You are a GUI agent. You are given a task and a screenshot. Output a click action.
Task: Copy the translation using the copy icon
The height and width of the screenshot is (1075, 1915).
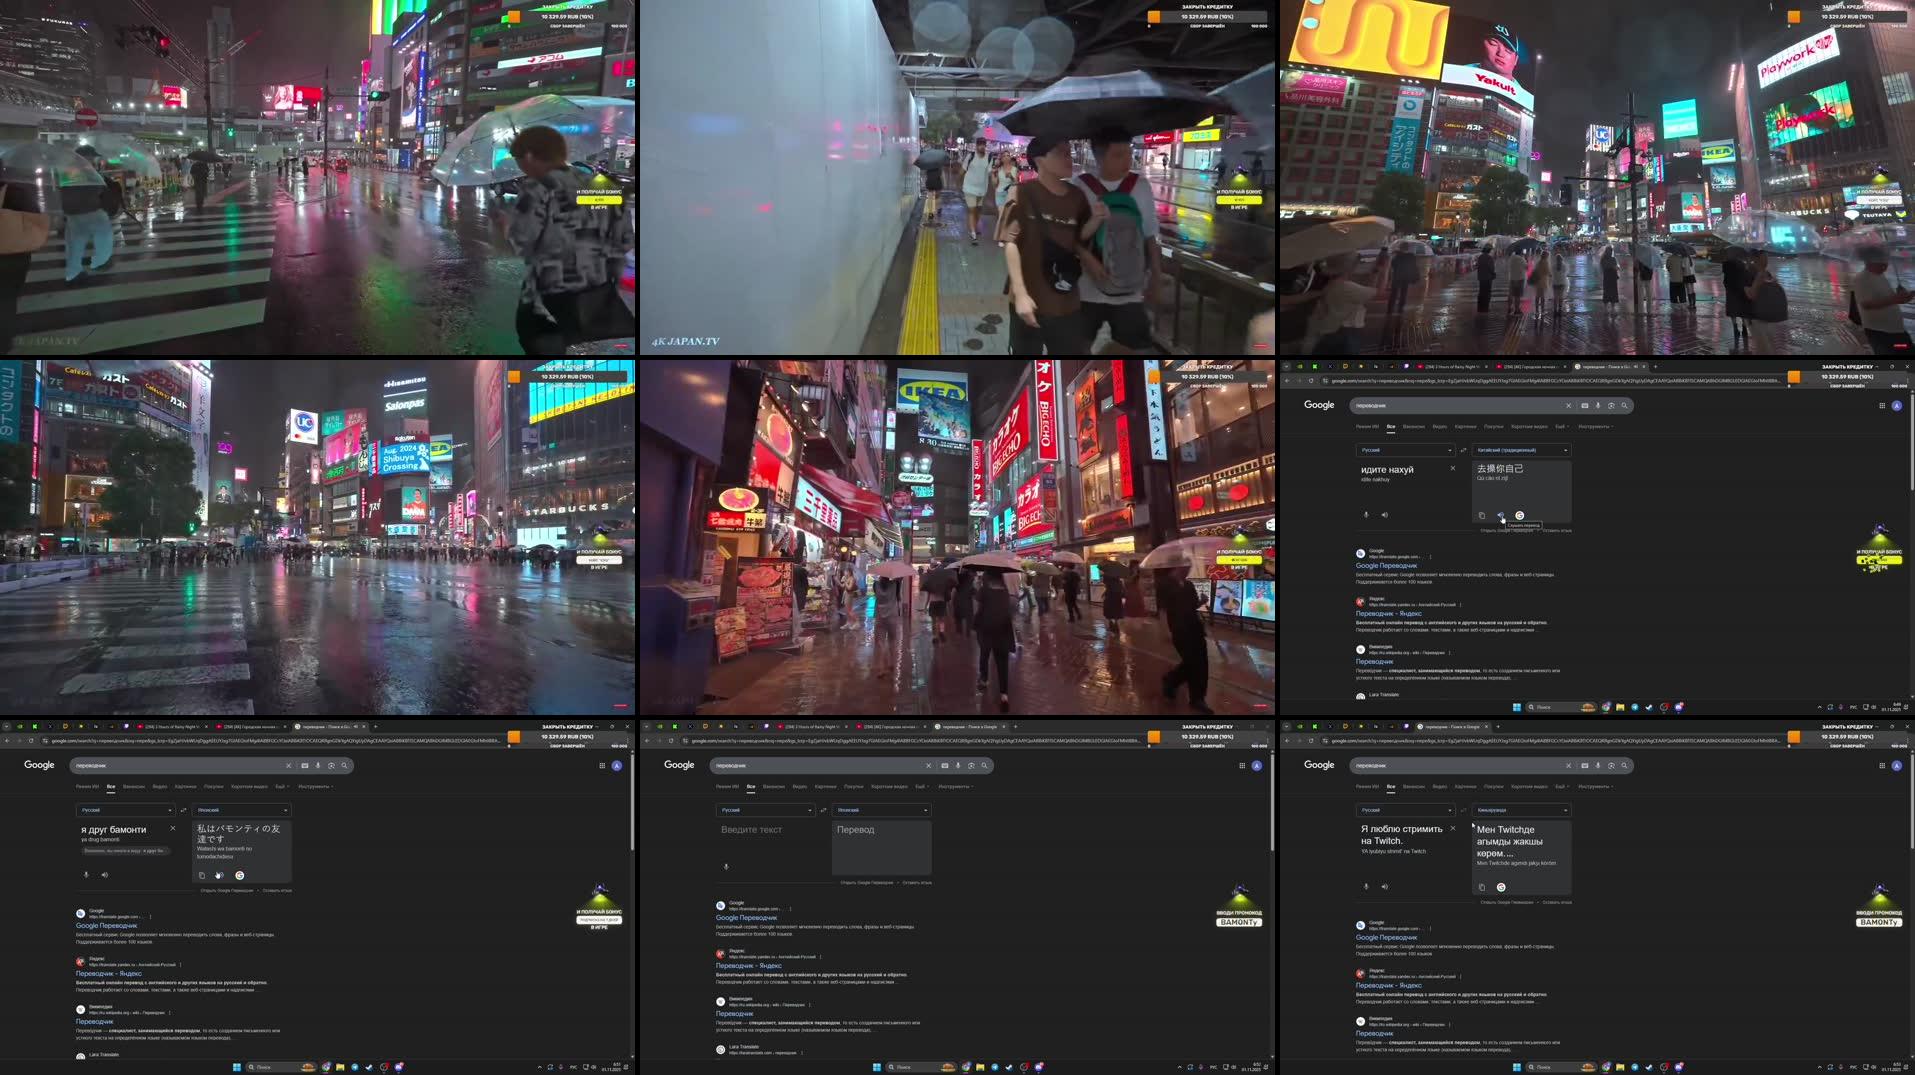point(1482,516)
